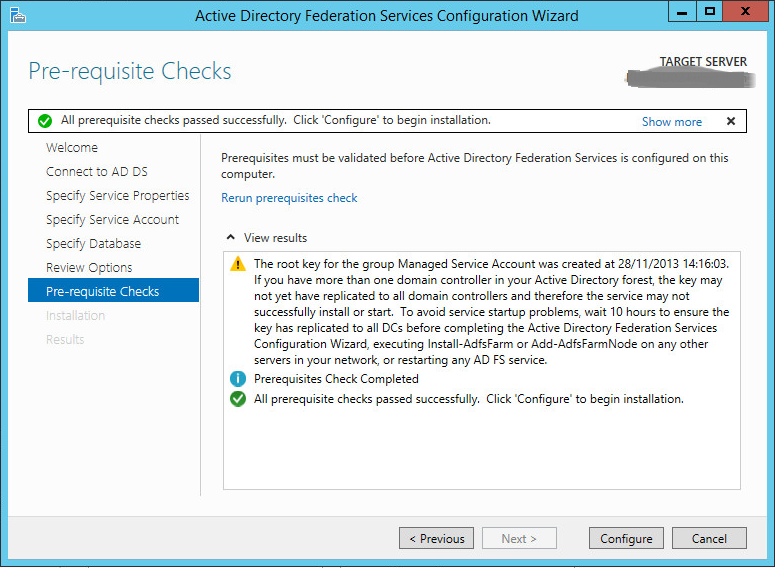The width and height of the screenshot is (775, 568).
Task: Click the View results label
Action: (x=275, y=238)
